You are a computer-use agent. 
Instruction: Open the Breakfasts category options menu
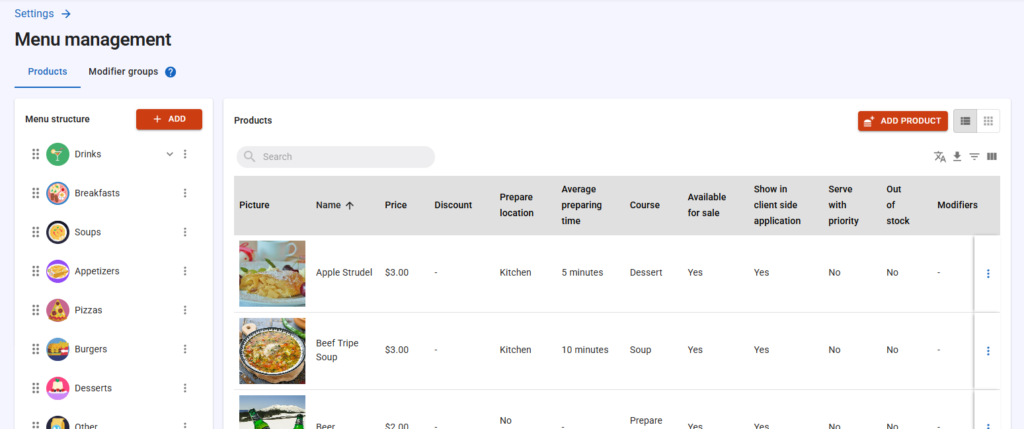coord(185,193)
